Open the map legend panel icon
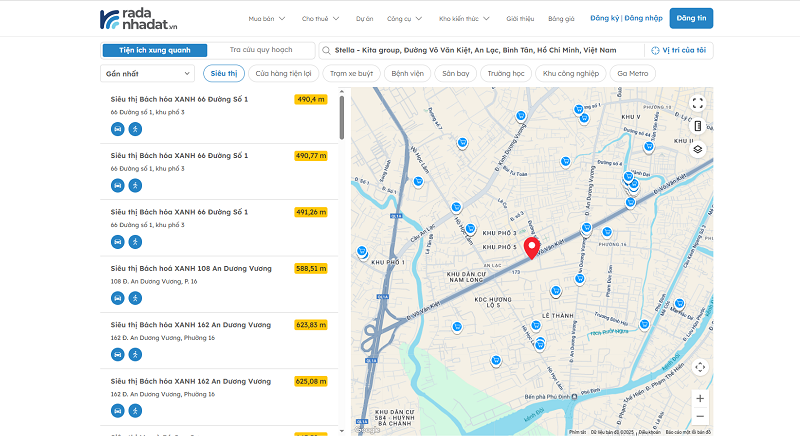Screen dimensions: 800x443 click(x=697, y=126)
